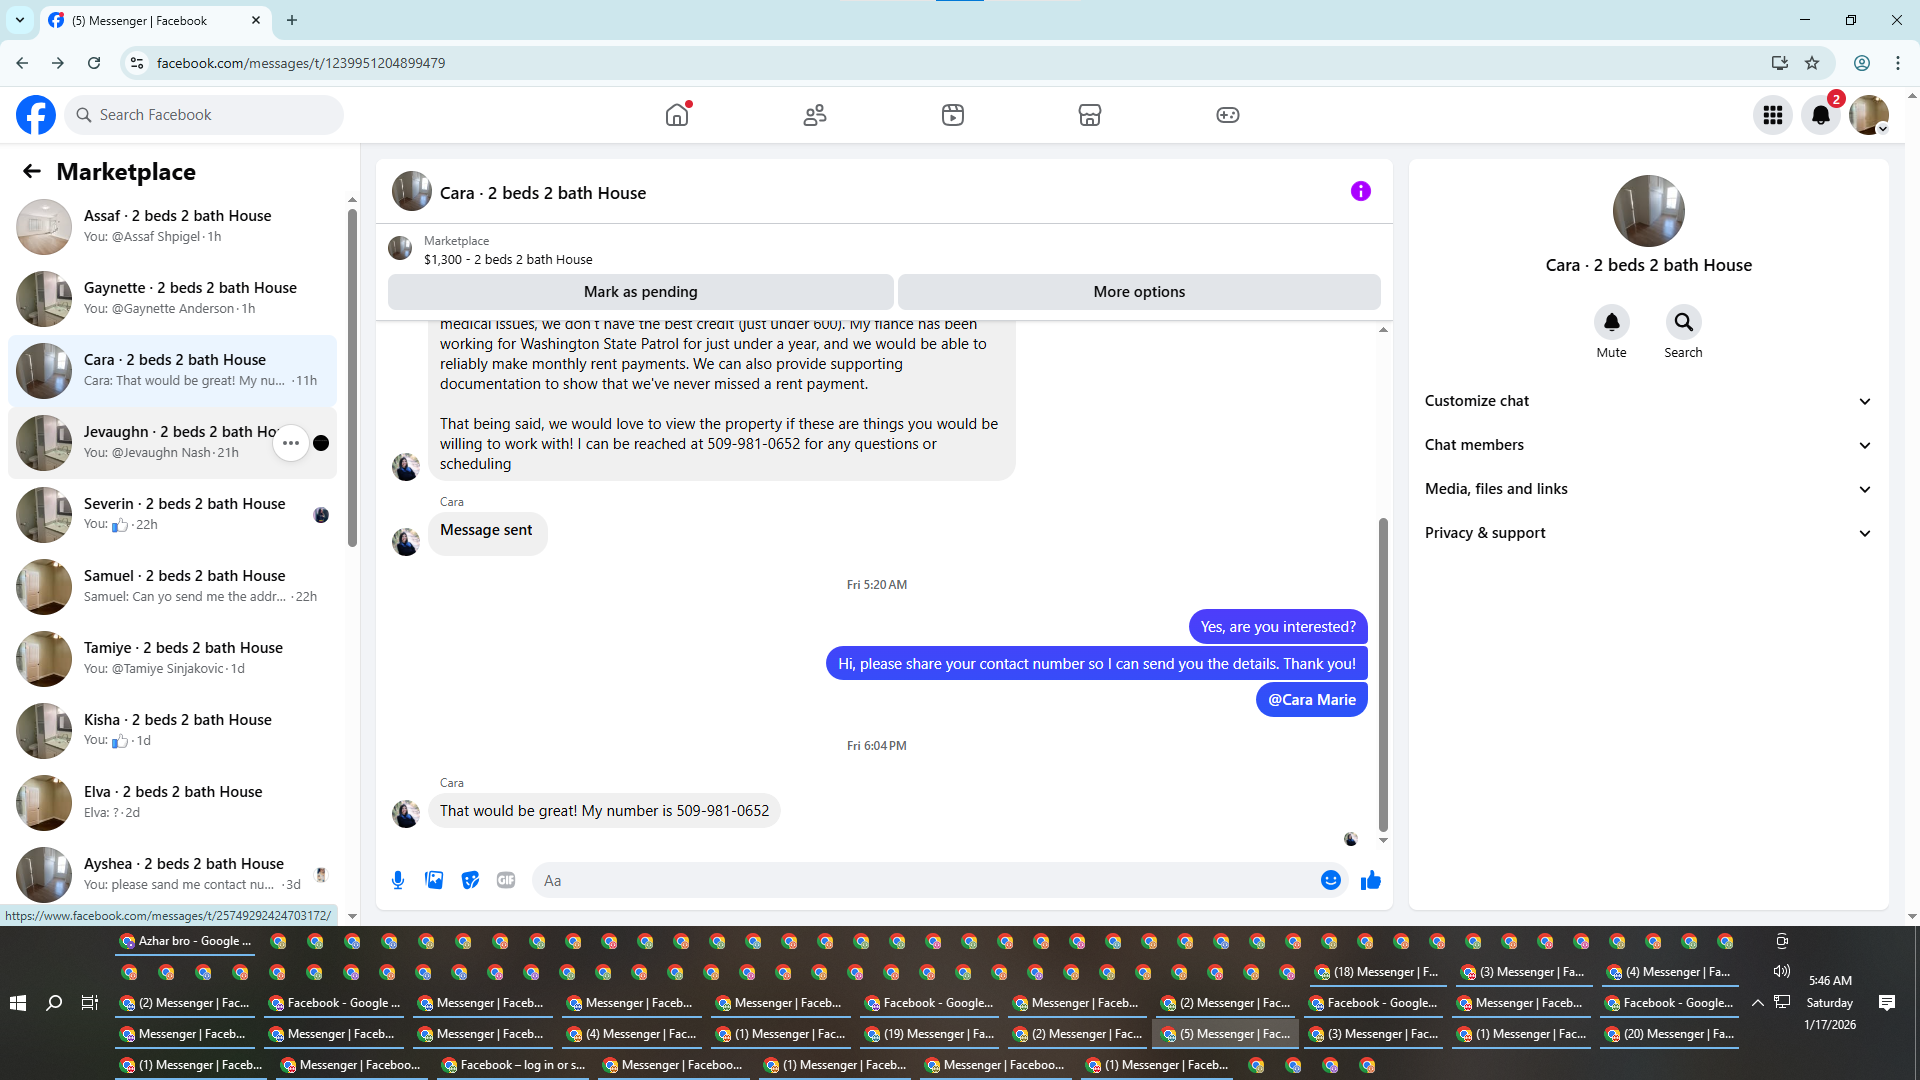The height and width of the screenshot is (1080, 1920).
Task: Click More options button
Action: point(1139,292)
